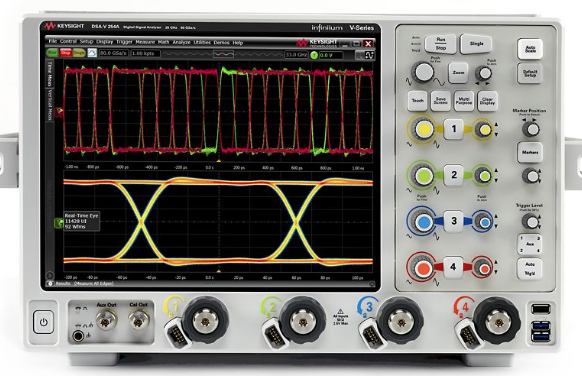Open the Help menu
The height and width of the screenshot is (376, 582).
tap(238, 43)
